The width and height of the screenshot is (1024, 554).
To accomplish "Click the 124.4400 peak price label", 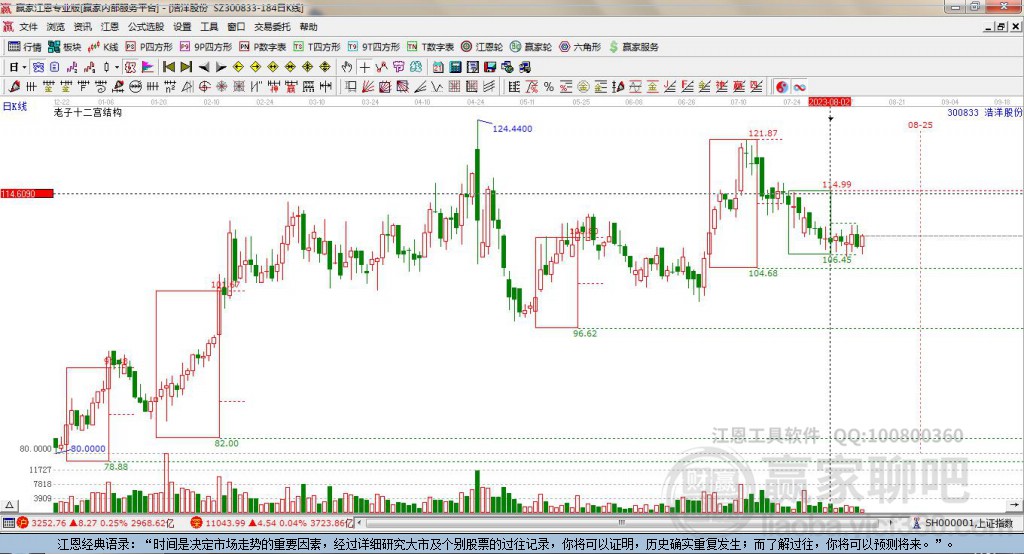I will (512, 129).
